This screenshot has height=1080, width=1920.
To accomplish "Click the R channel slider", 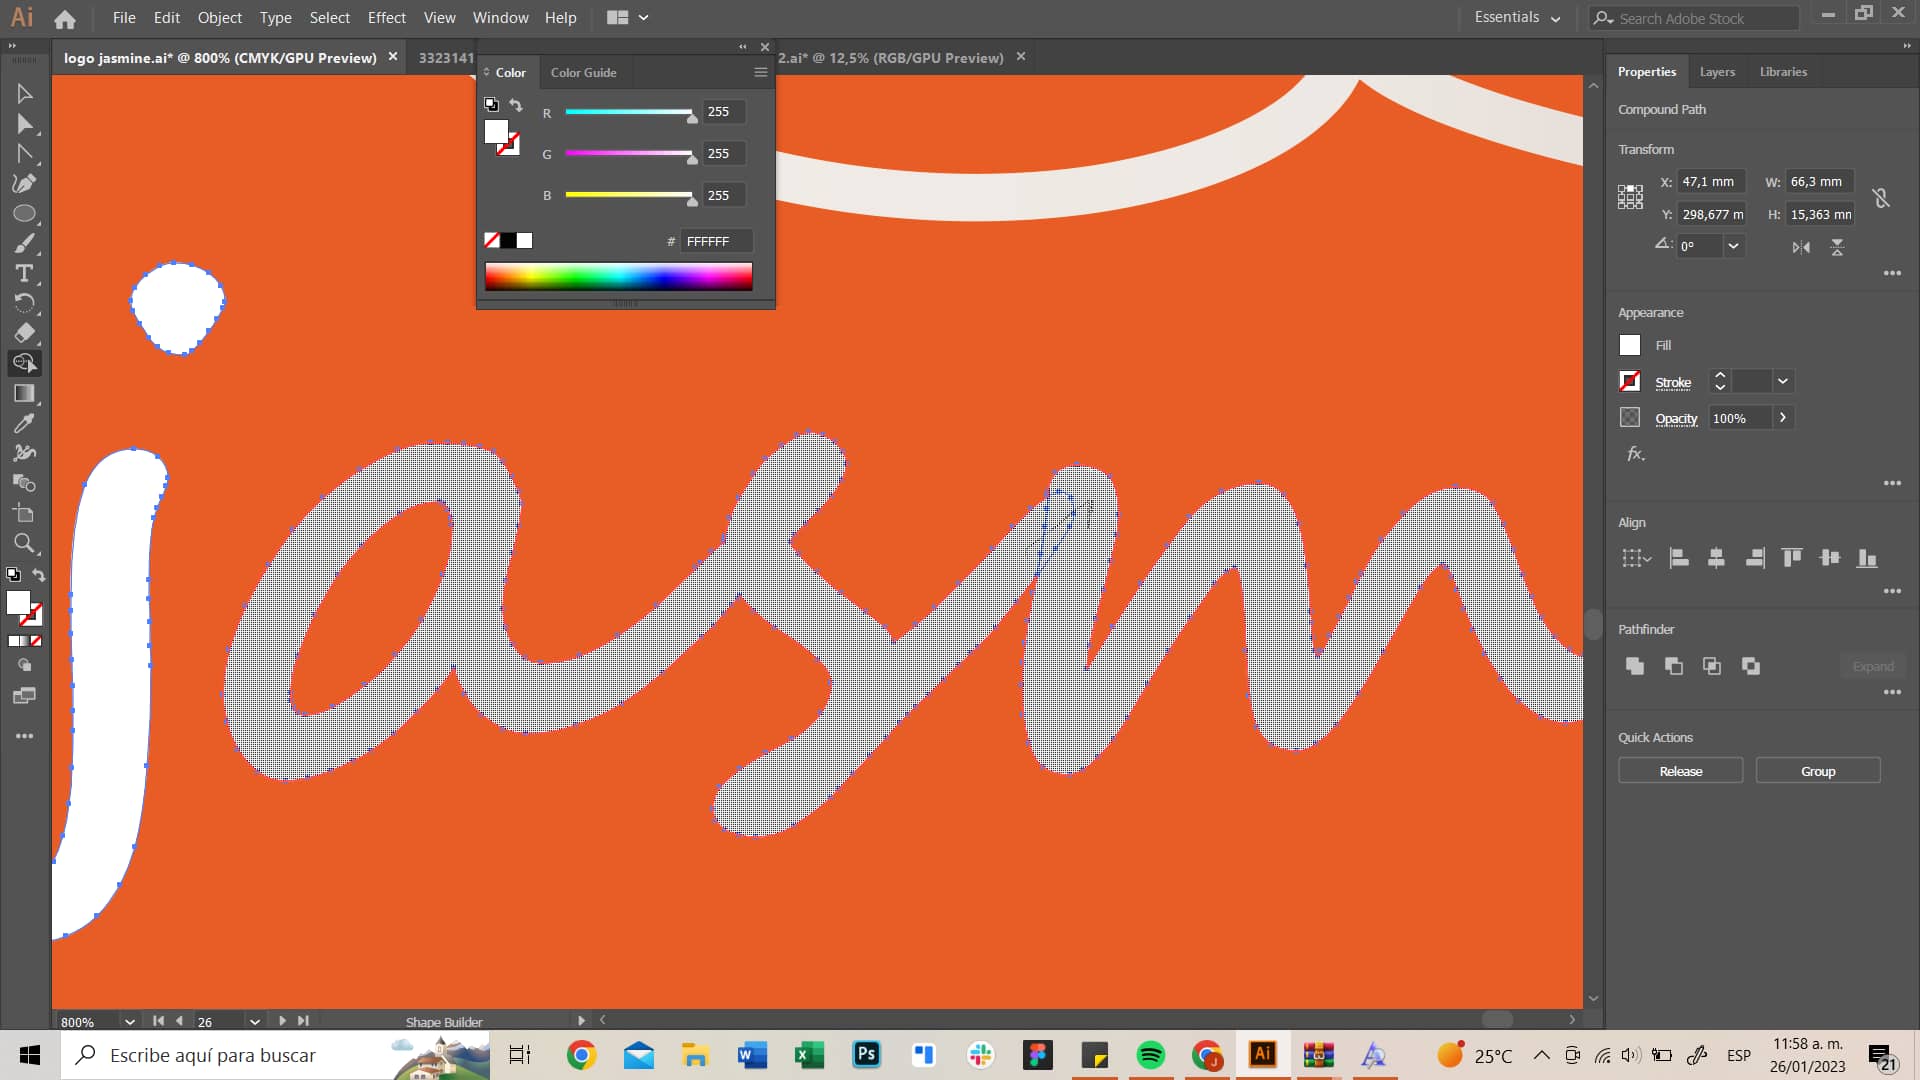I will tap(628, 112).
